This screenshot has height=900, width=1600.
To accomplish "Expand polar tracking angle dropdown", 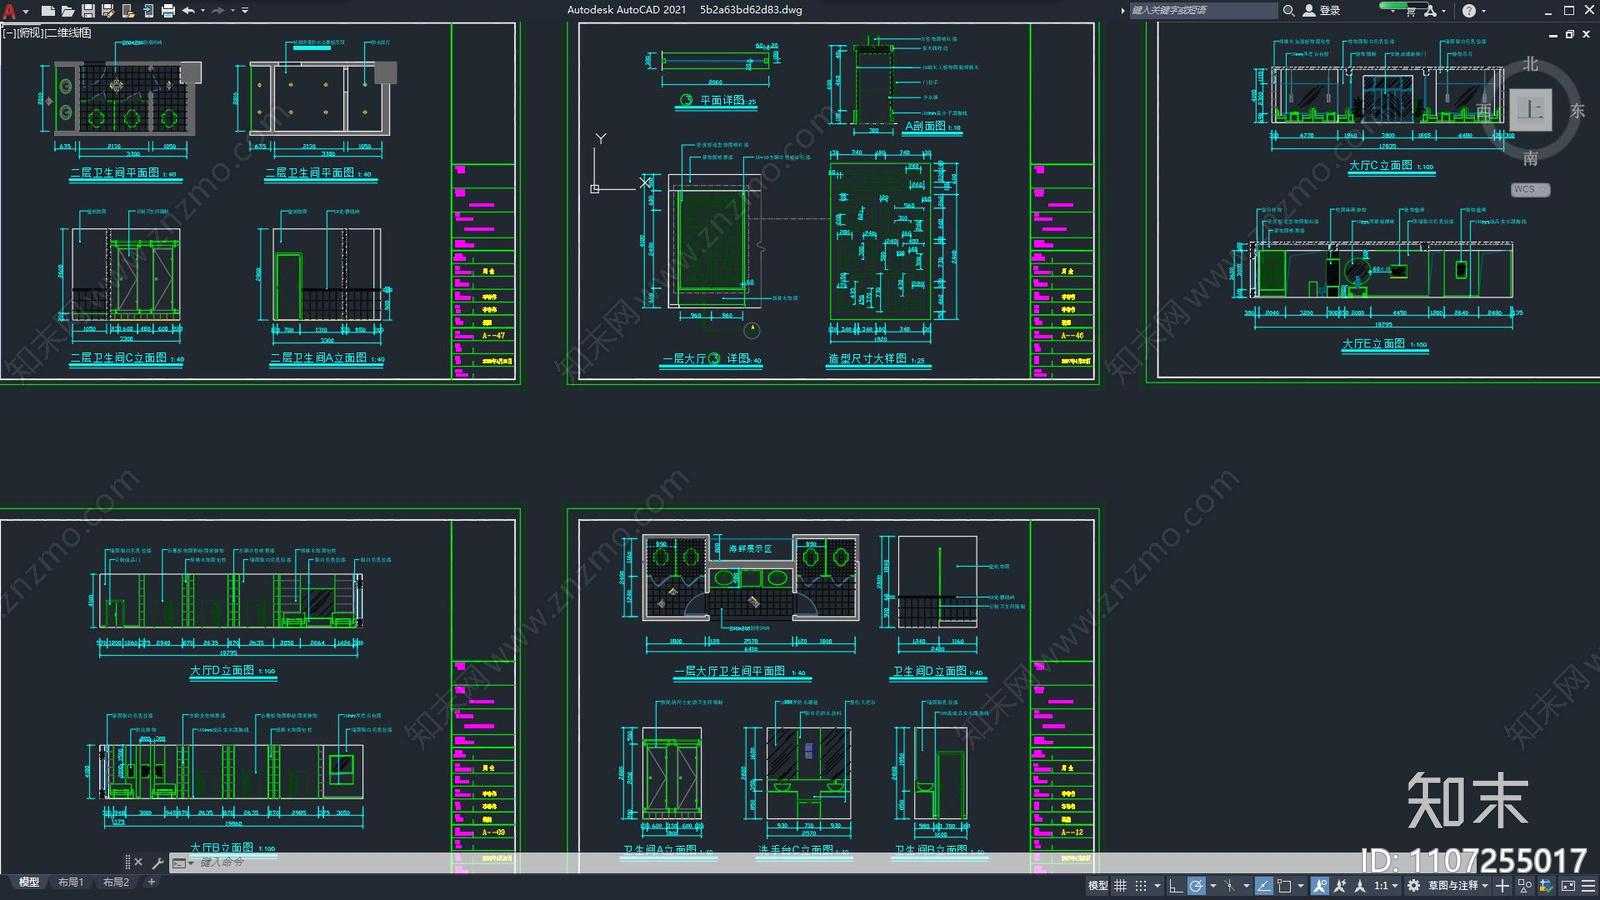I will pyautogui.click(x=1213, y=885).
